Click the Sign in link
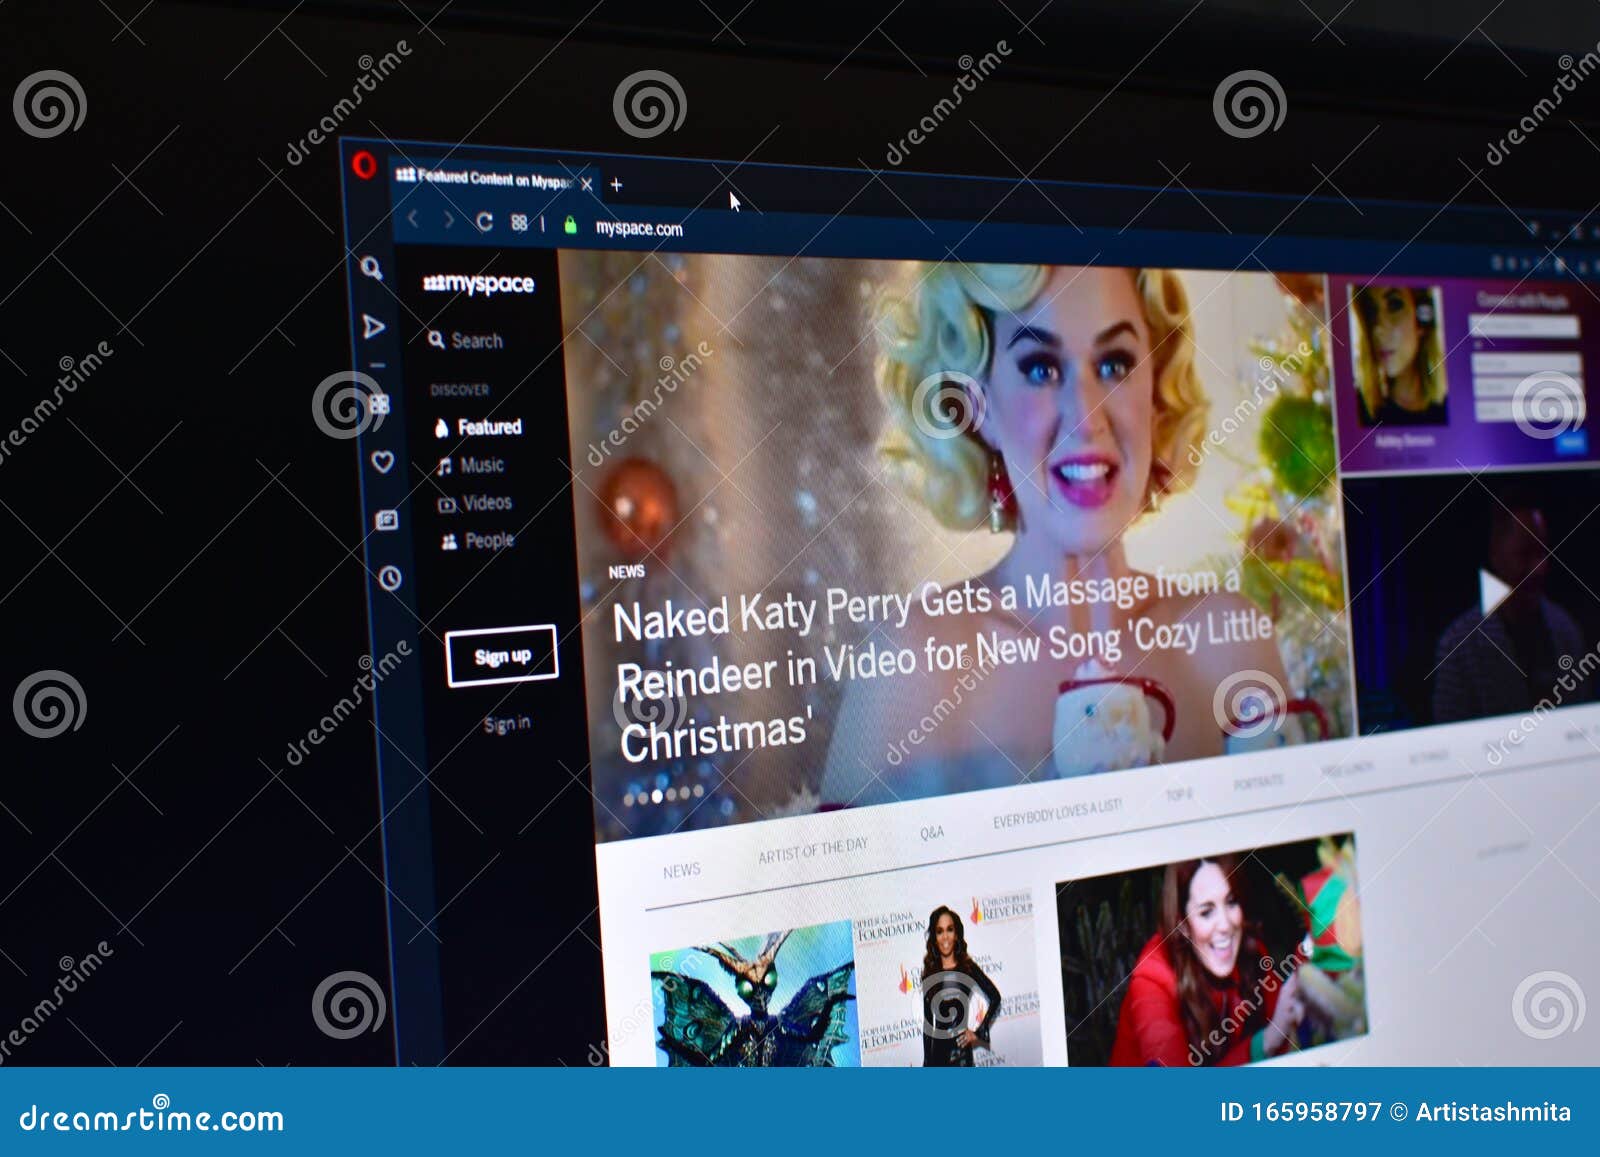The width and height of the screenshot is (1600, 1157). pyautogui.click(x=507, y=724)
